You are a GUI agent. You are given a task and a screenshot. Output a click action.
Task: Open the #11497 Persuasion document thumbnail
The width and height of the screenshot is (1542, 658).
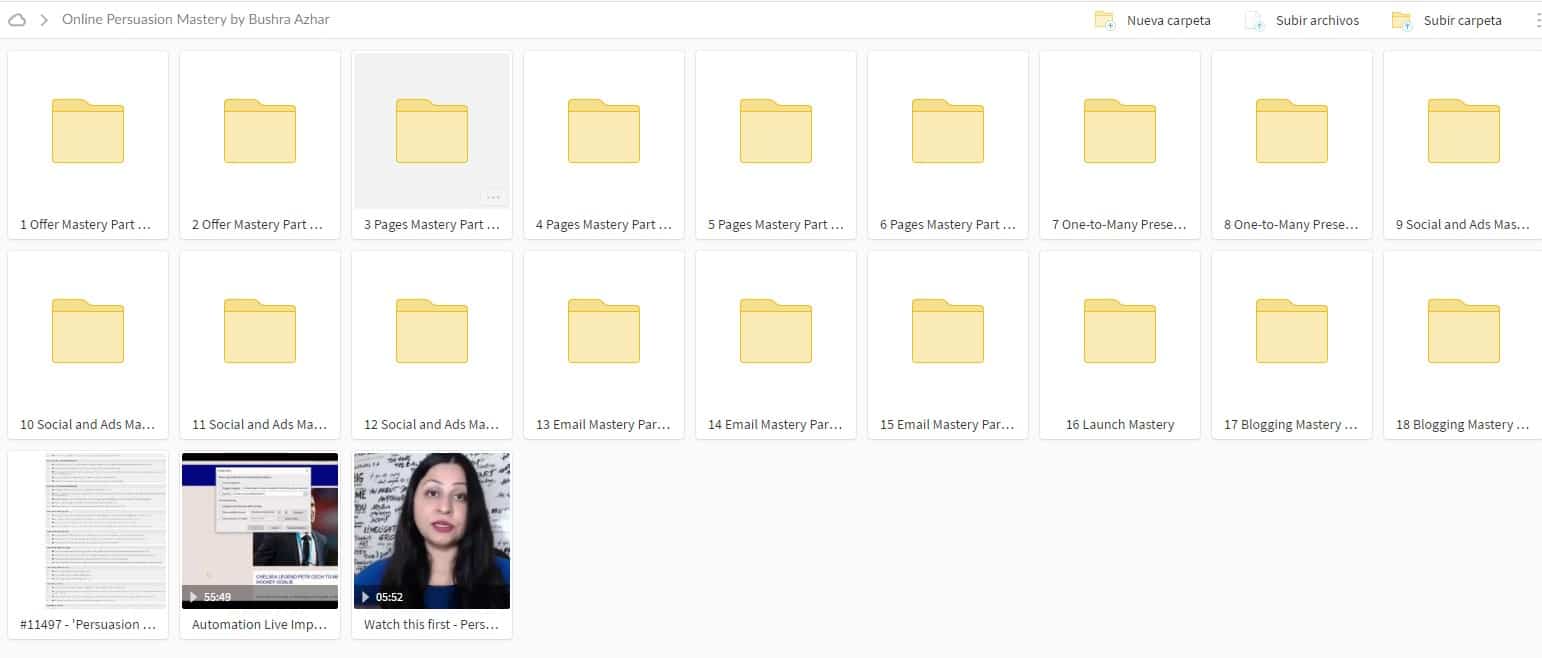pyautogui.click(x=88, y=530)
